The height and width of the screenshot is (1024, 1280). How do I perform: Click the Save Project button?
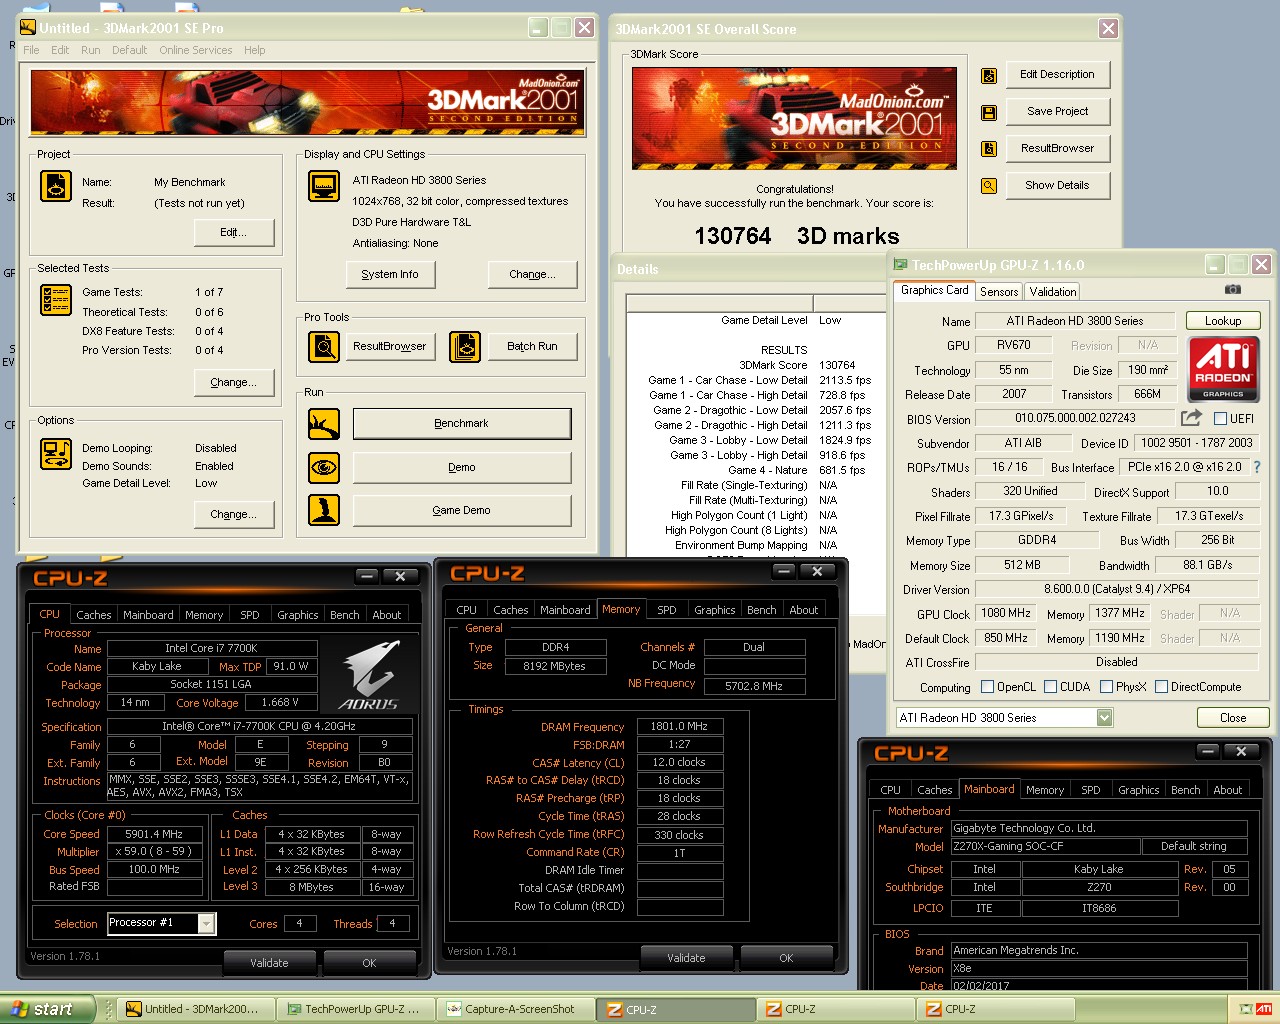(1057, 112)
